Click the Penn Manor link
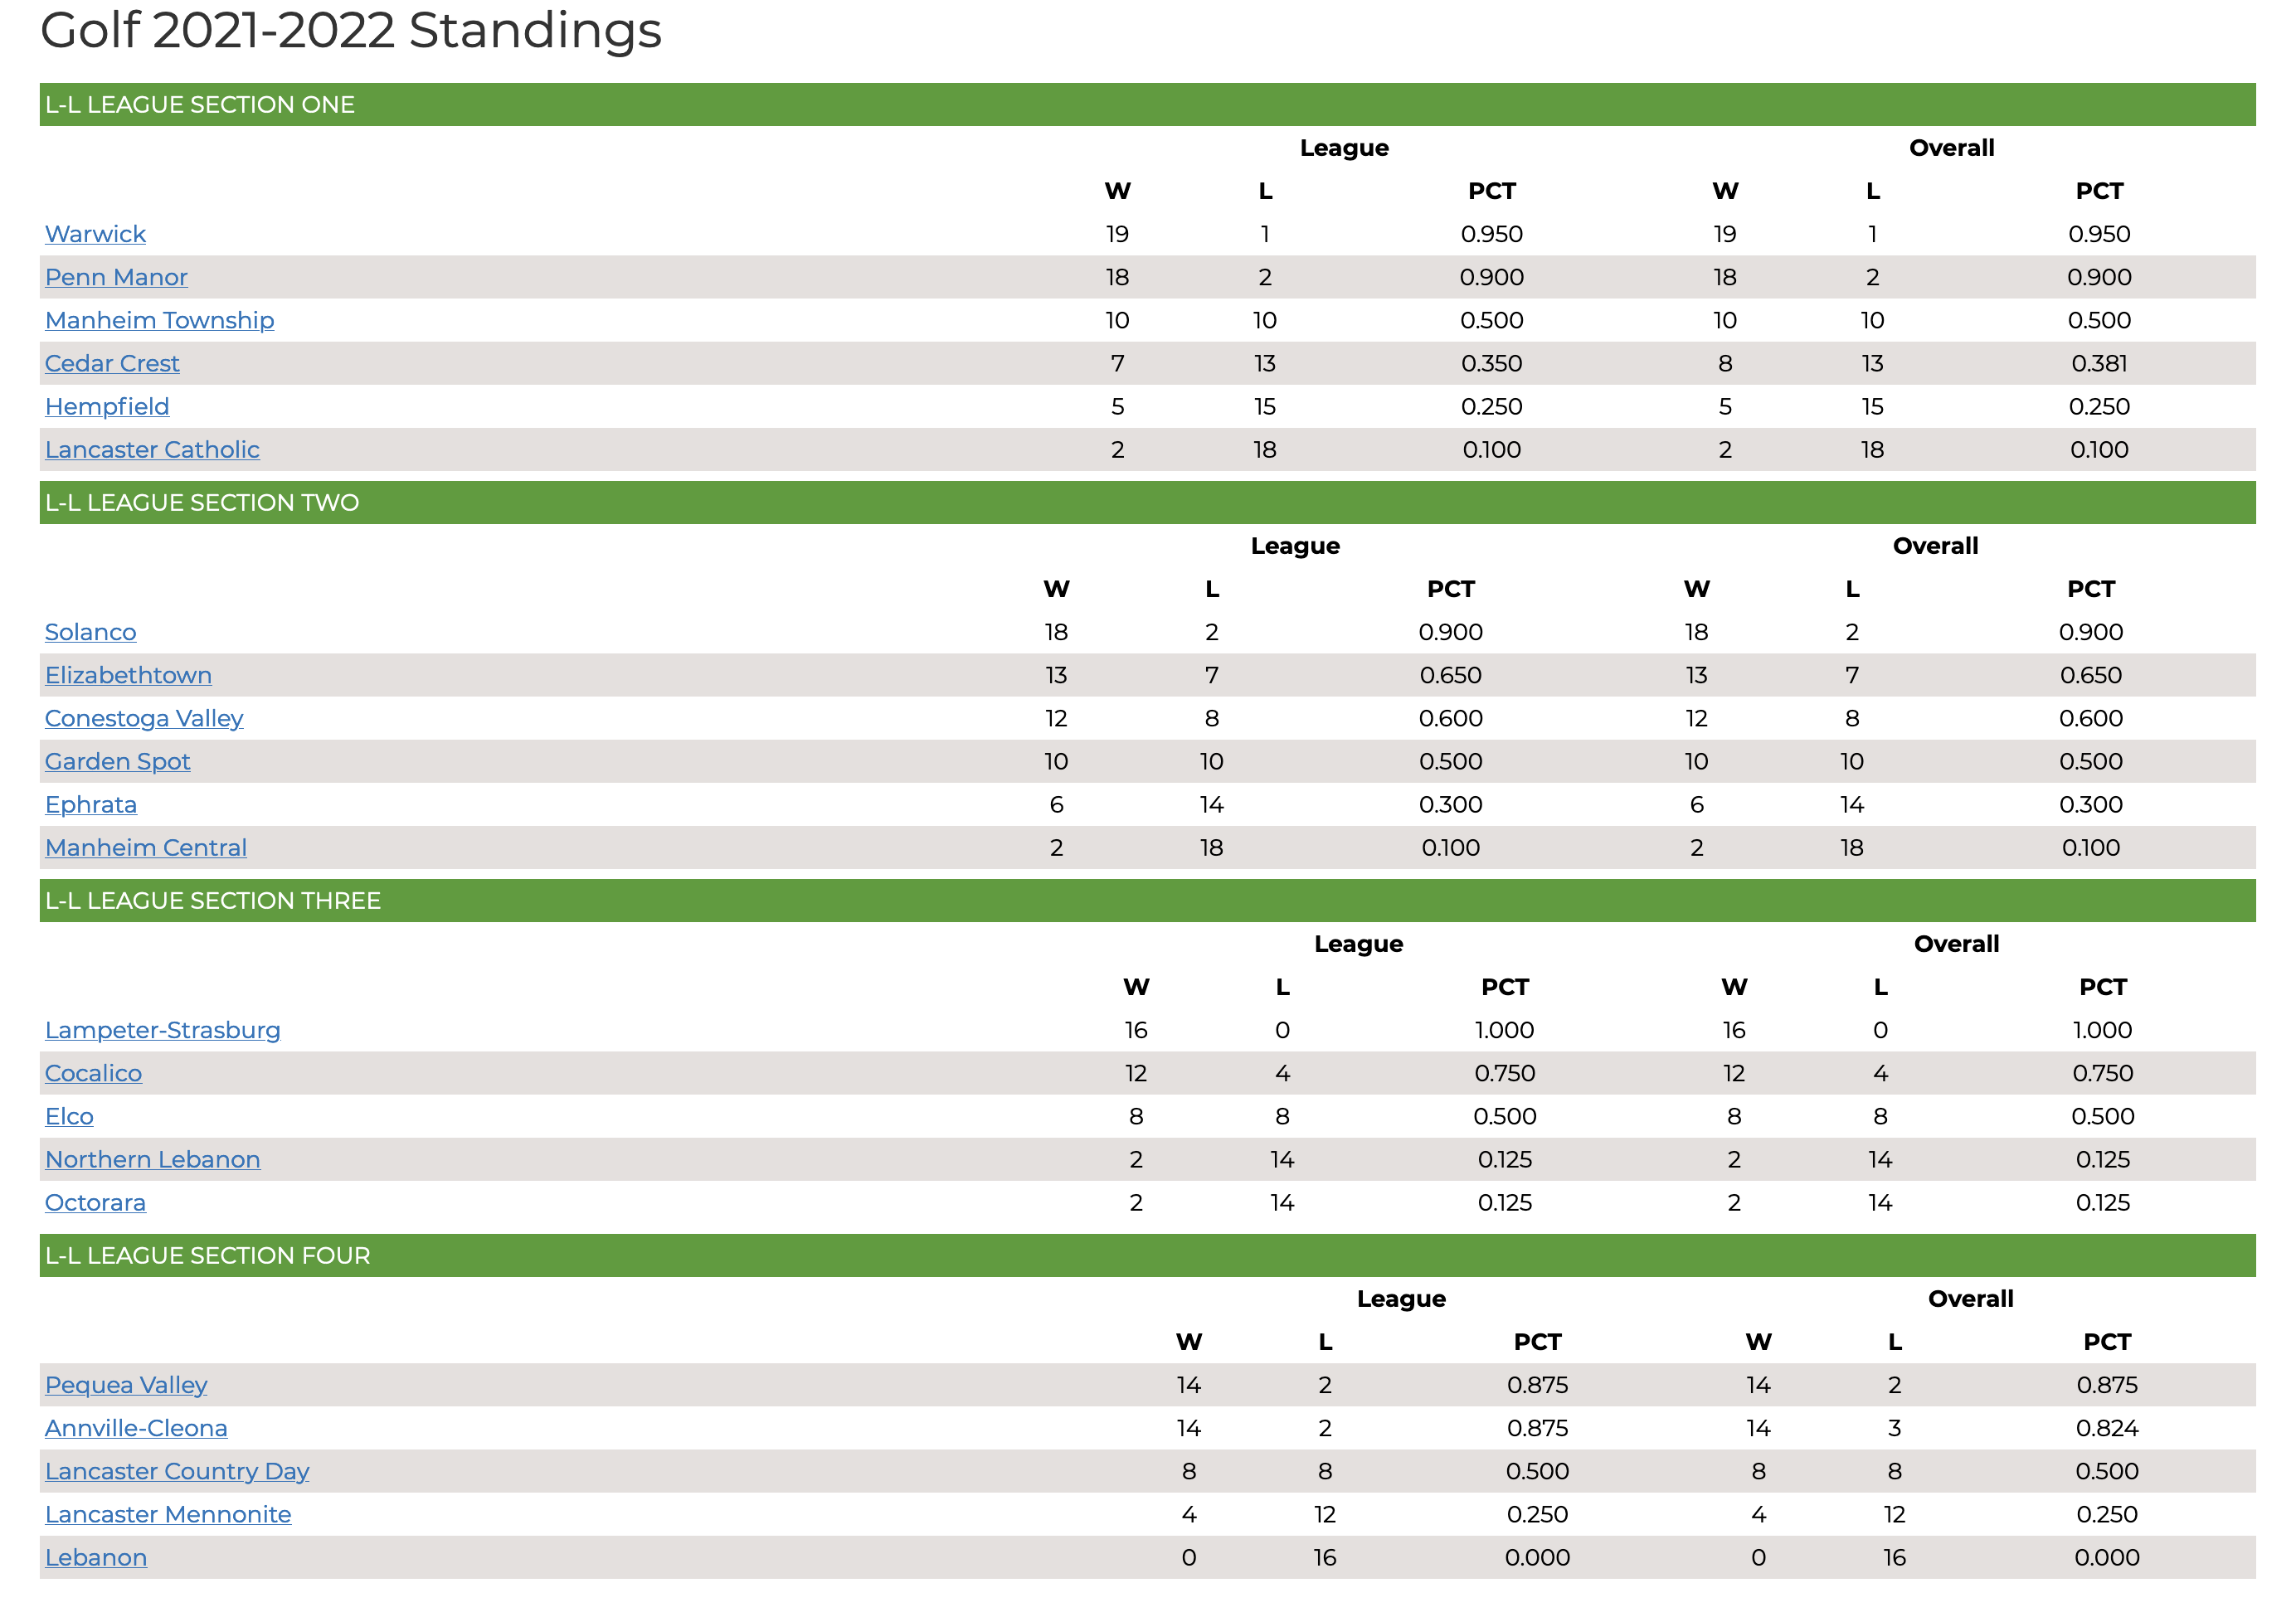The image size is (2296, 1617). [116, 277]
